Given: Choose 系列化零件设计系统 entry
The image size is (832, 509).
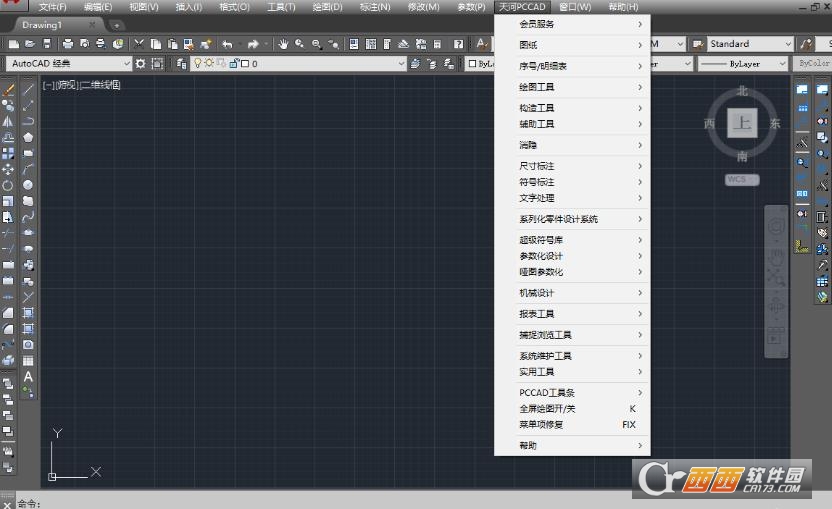Looking at the screenshot, I should [x=573, y=219].
